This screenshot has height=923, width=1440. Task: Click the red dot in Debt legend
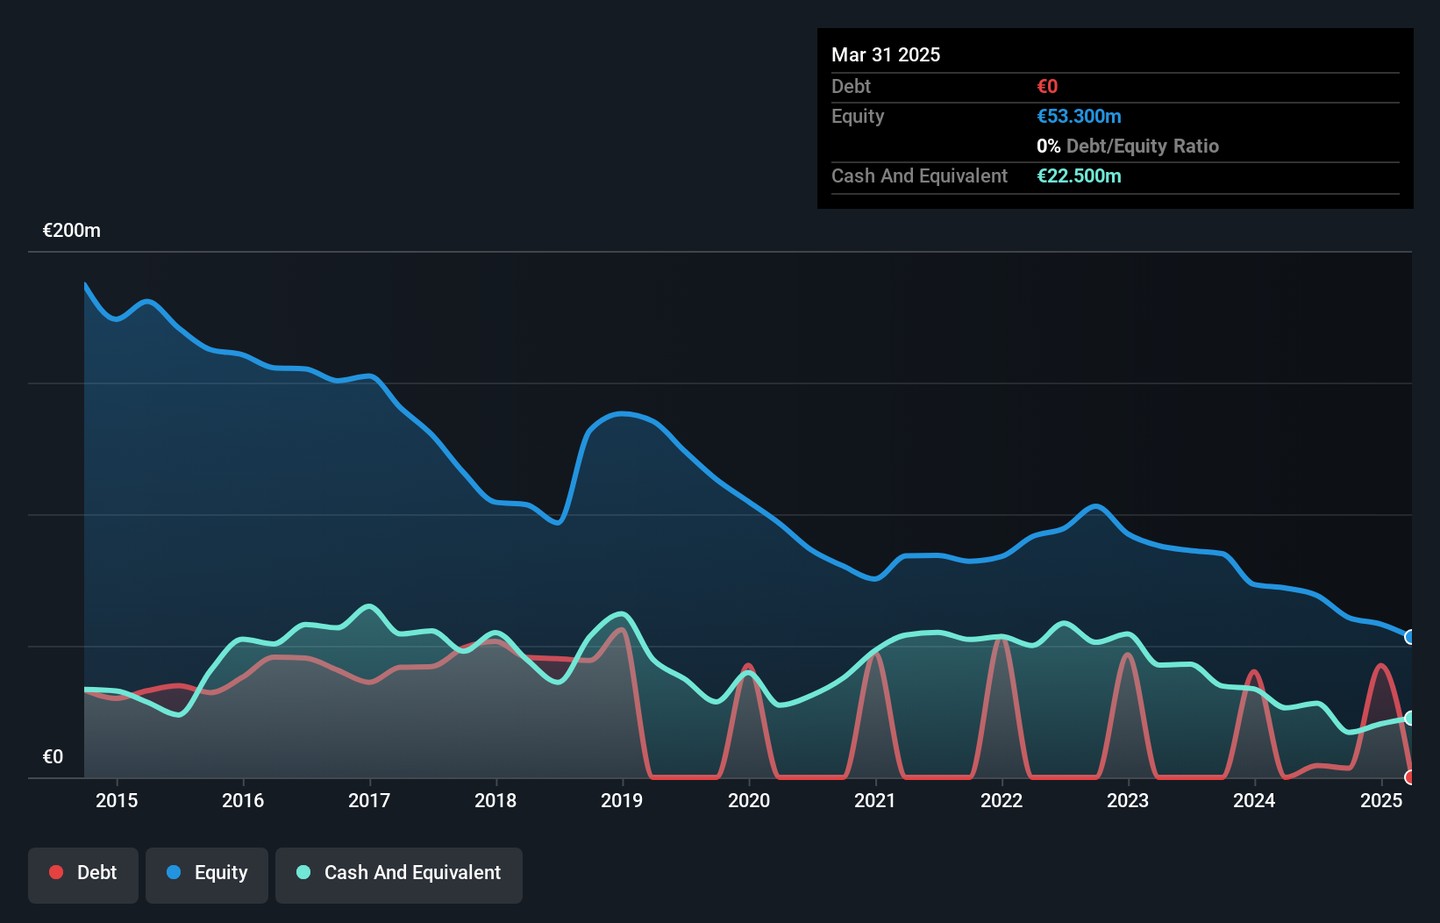point(57,873)
